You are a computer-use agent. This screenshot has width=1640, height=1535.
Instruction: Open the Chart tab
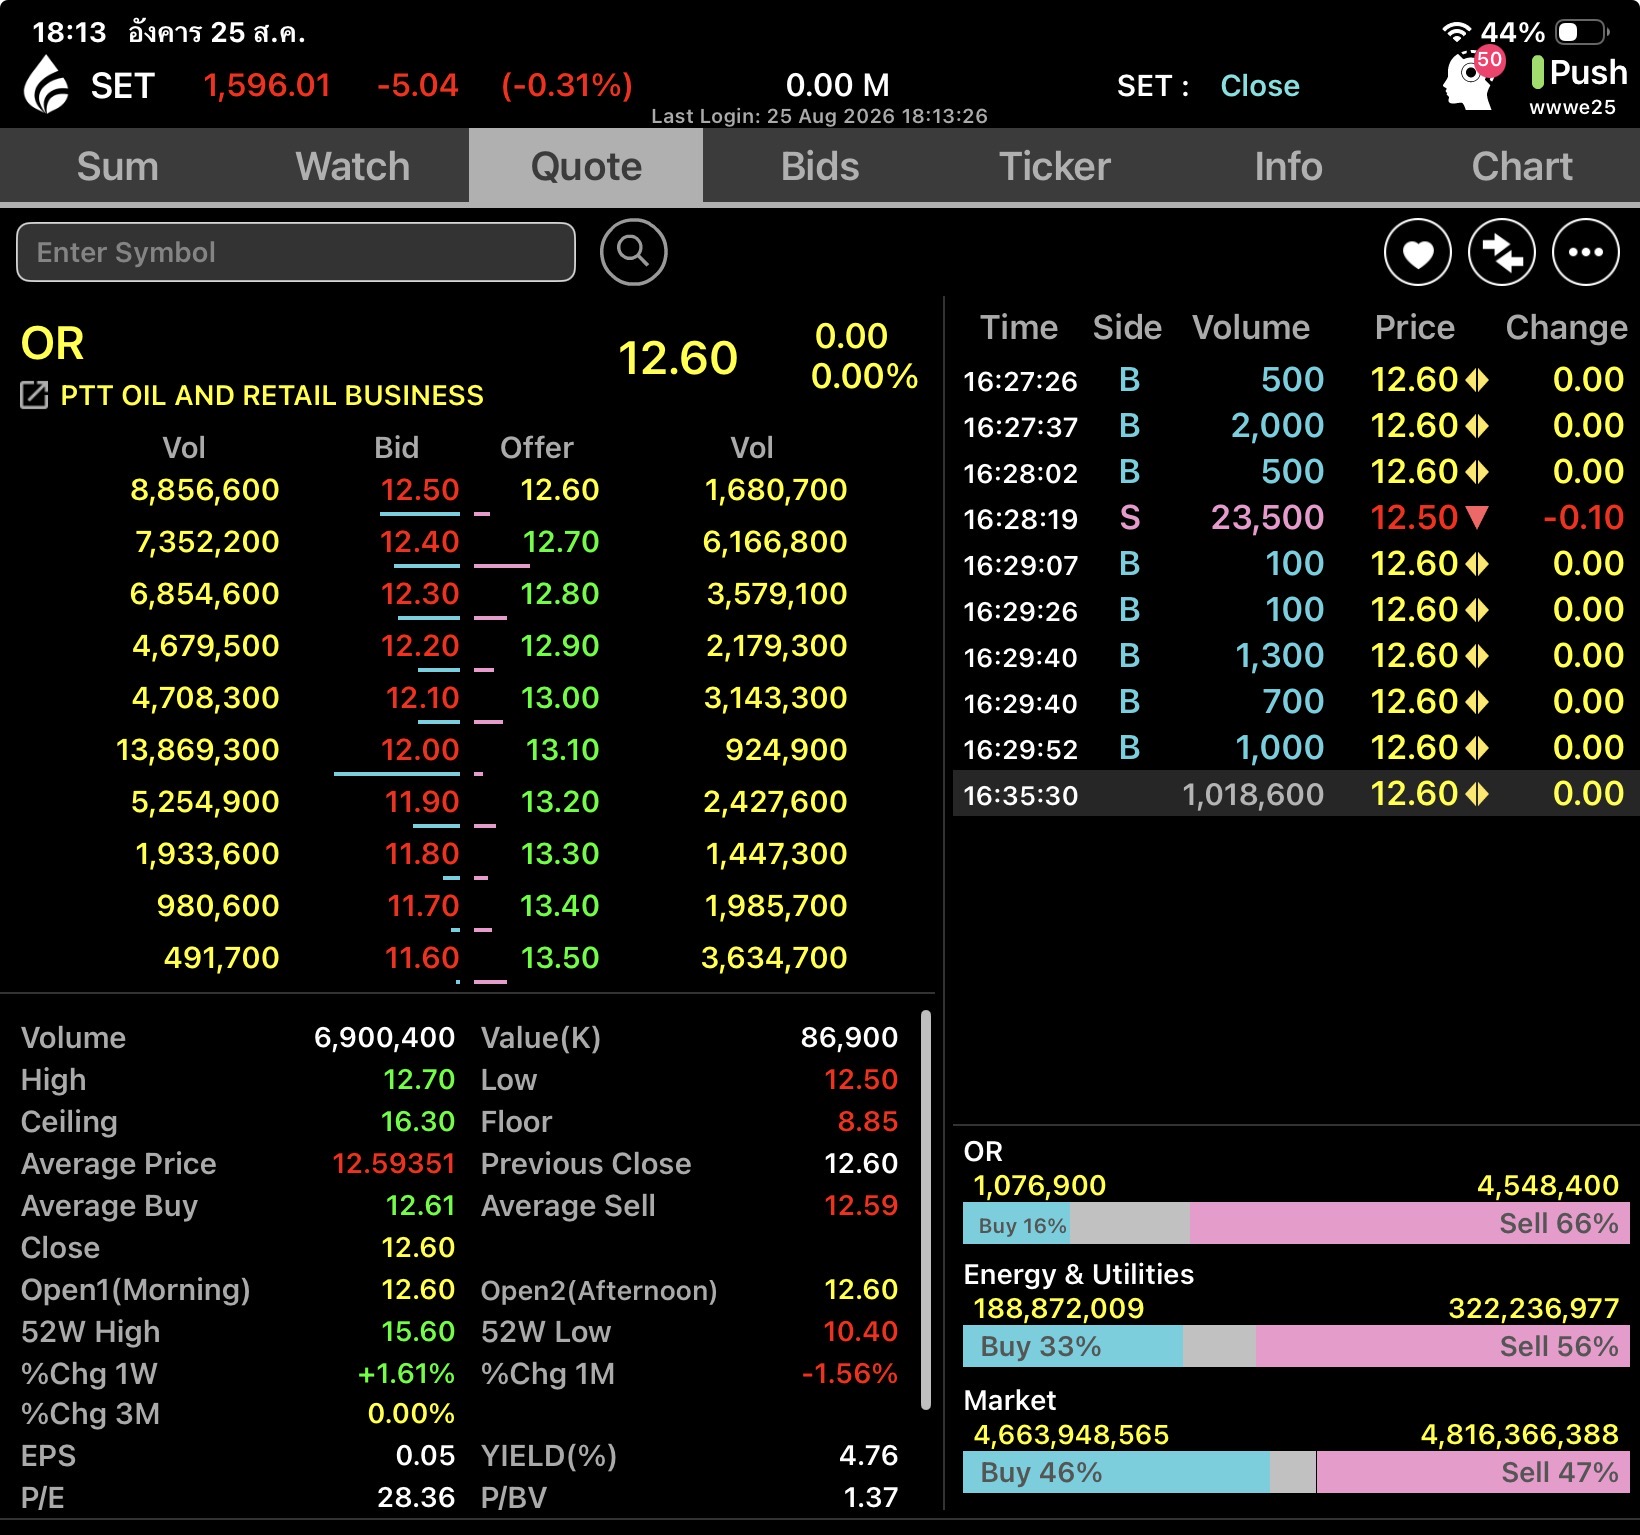coord(1522,166)
